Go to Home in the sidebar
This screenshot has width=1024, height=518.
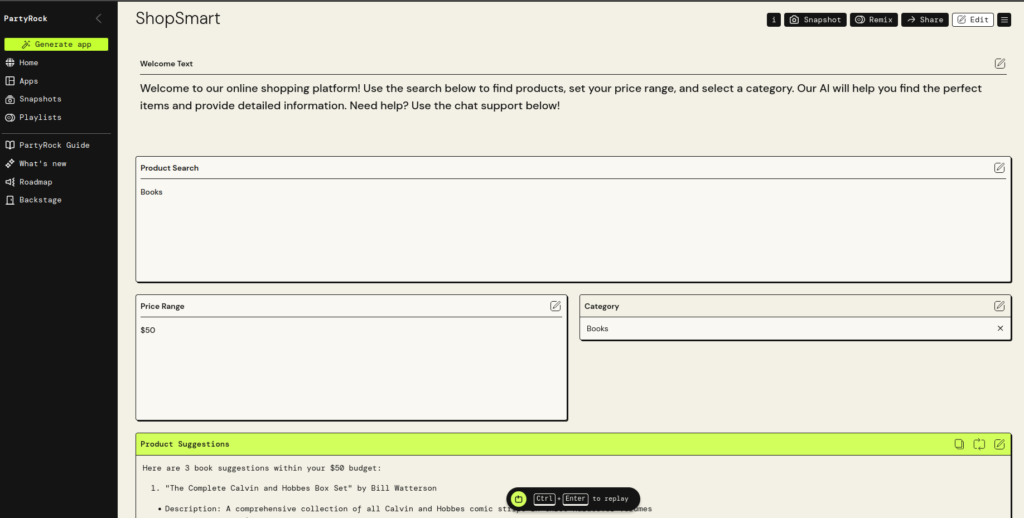click(x=28, y=62)
